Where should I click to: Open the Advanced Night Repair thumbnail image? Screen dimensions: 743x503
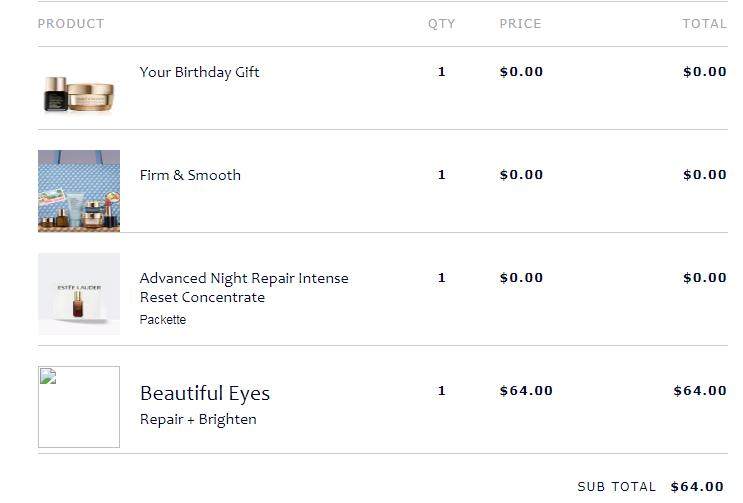[x=79, y=294]
